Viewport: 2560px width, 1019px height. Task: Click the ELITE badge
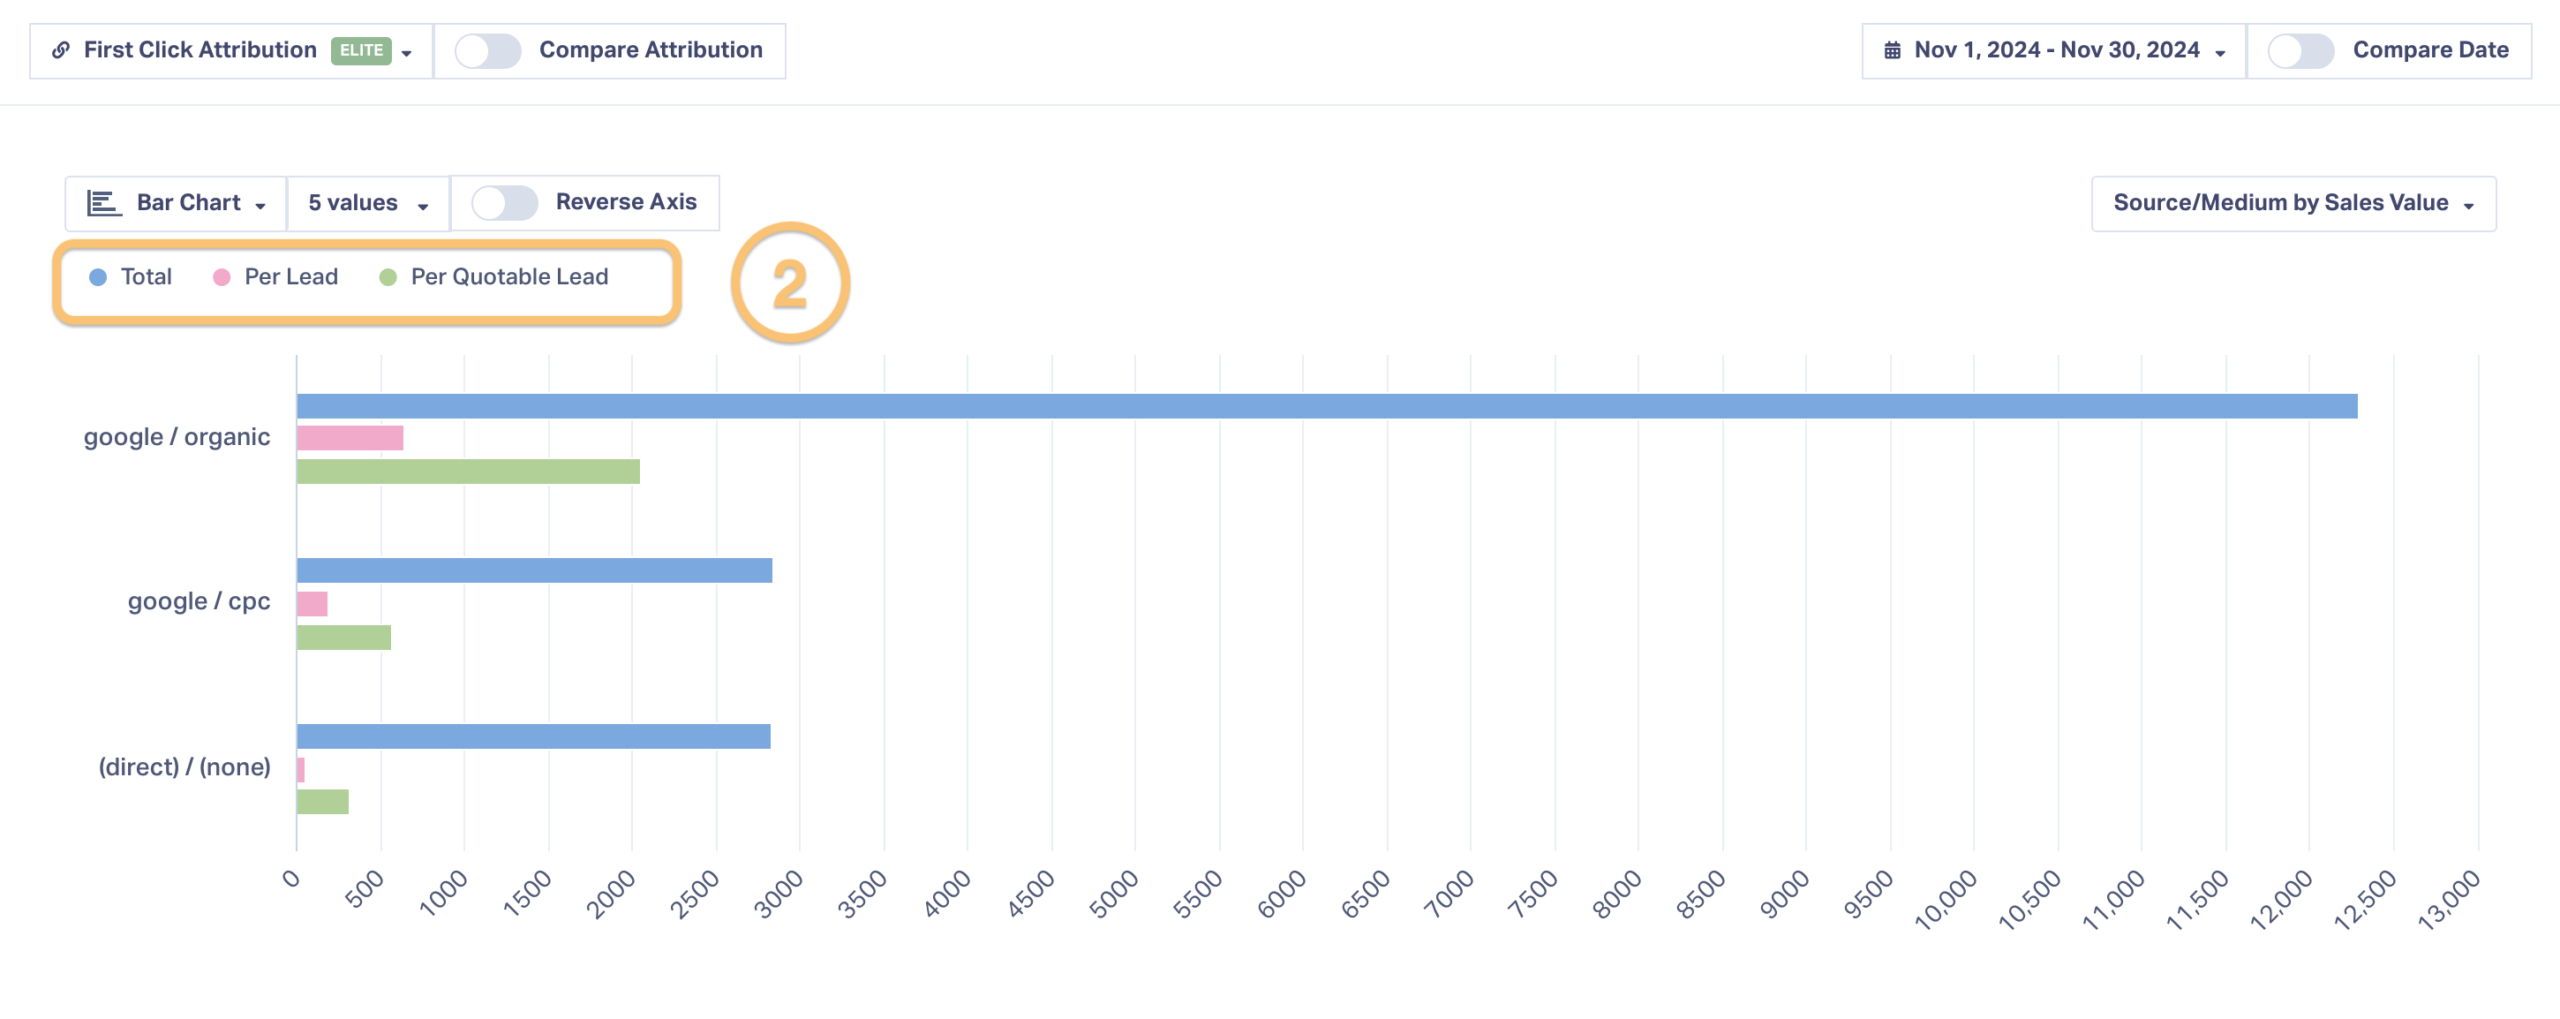pos(361,50)
